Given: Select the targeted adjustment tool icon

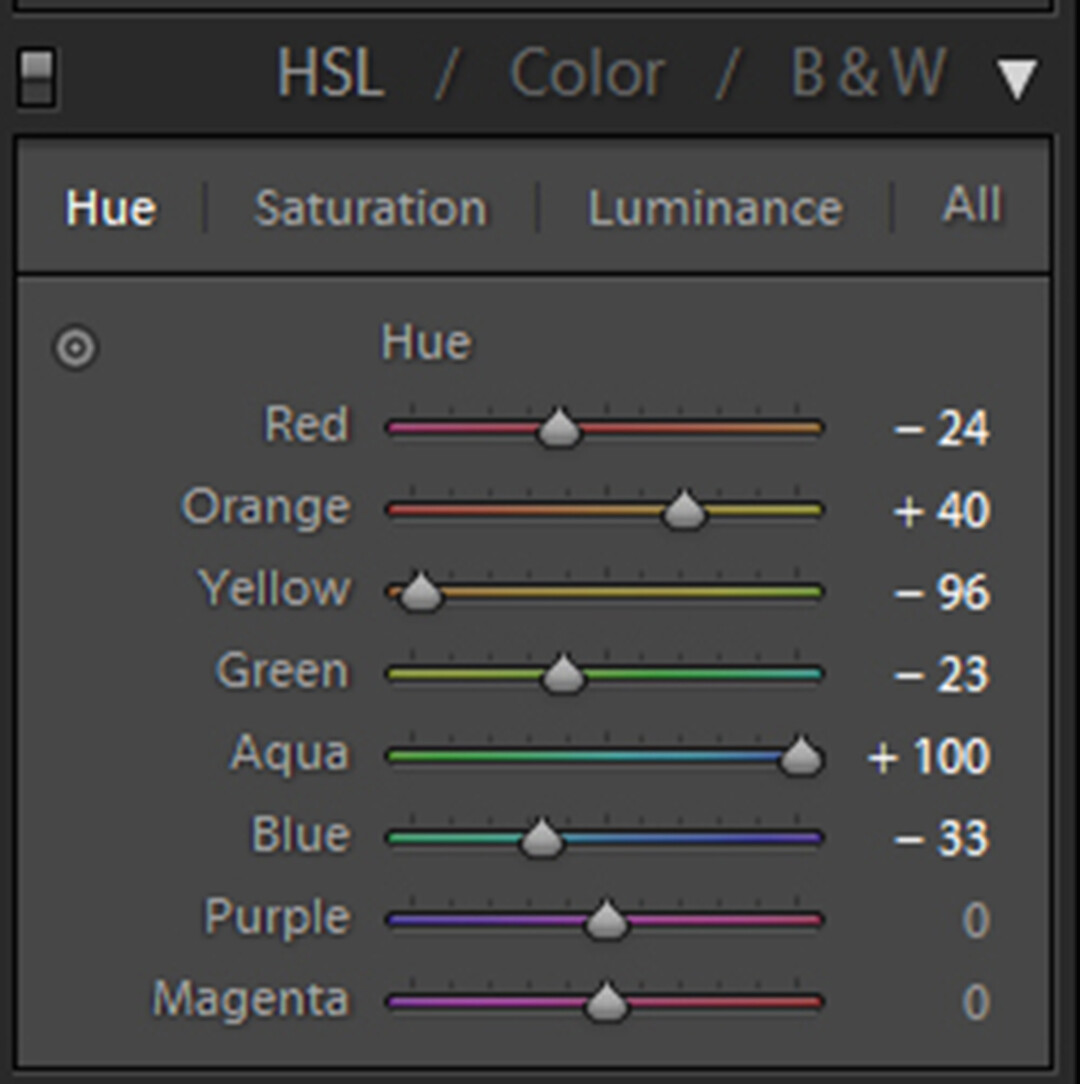Looking at the screenshot, I should pos(75,347).
